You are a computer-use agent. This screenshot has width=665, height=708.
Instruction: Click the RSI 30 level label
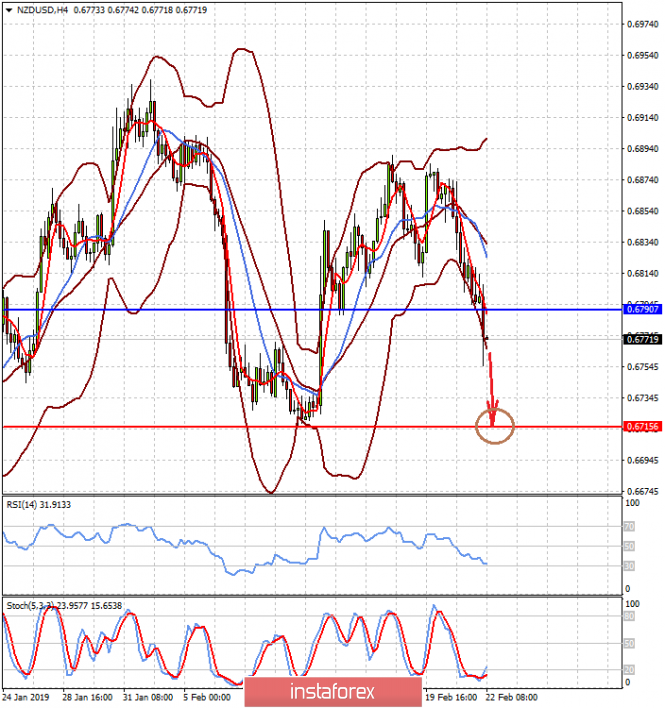click(629, 566)
